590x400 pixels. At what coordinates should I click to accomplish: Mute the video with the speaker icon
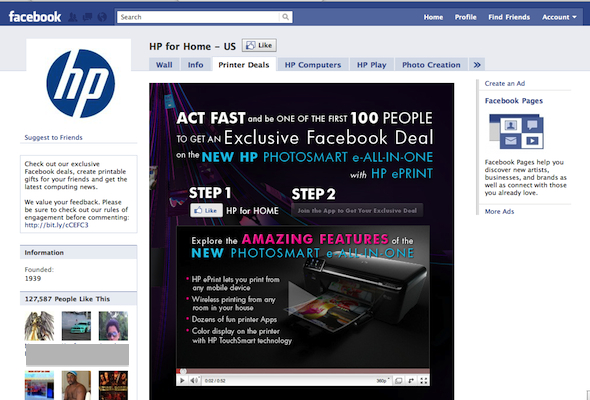(x=194, y=380)
